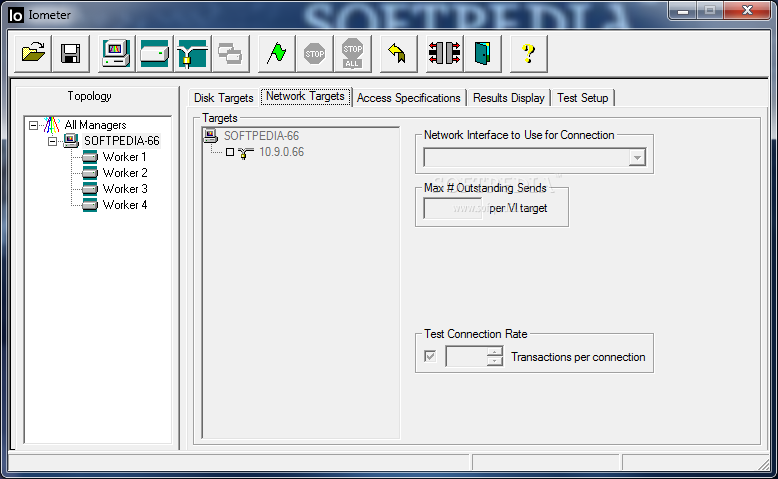
Task: Start tests with the green flag
Action: pyautogui.click(x=276, y=53)
